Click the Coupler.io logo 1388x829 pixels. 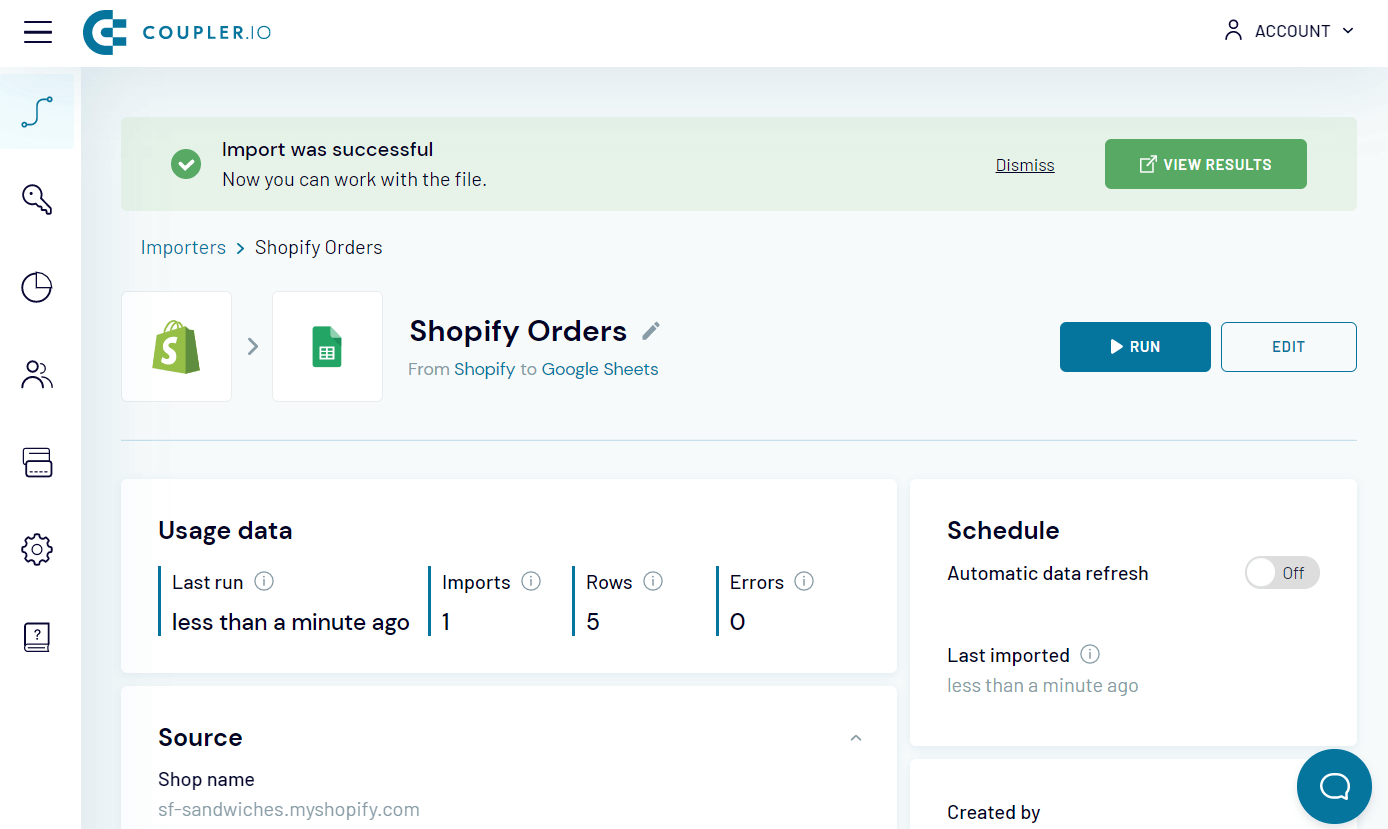click(177, 31)
